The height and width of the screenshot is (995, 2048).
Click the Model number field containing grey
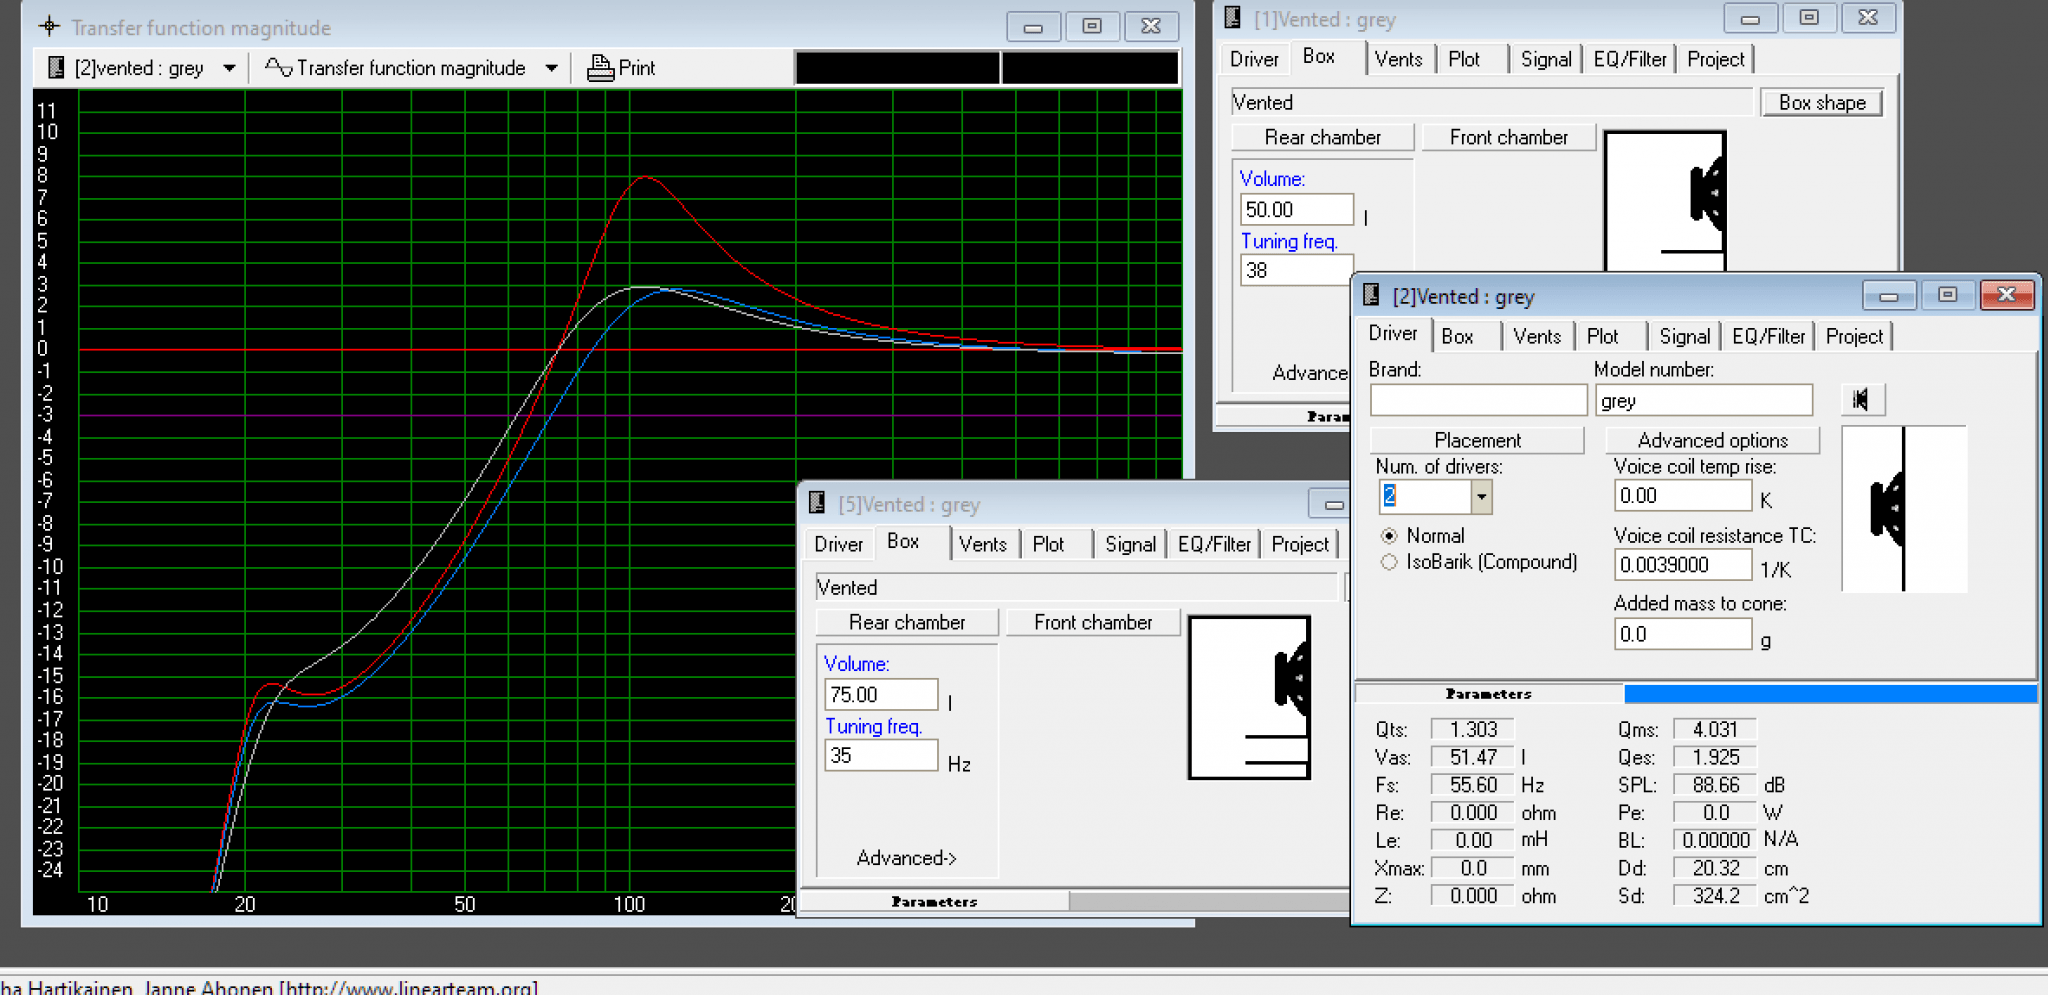point(1704,401)
